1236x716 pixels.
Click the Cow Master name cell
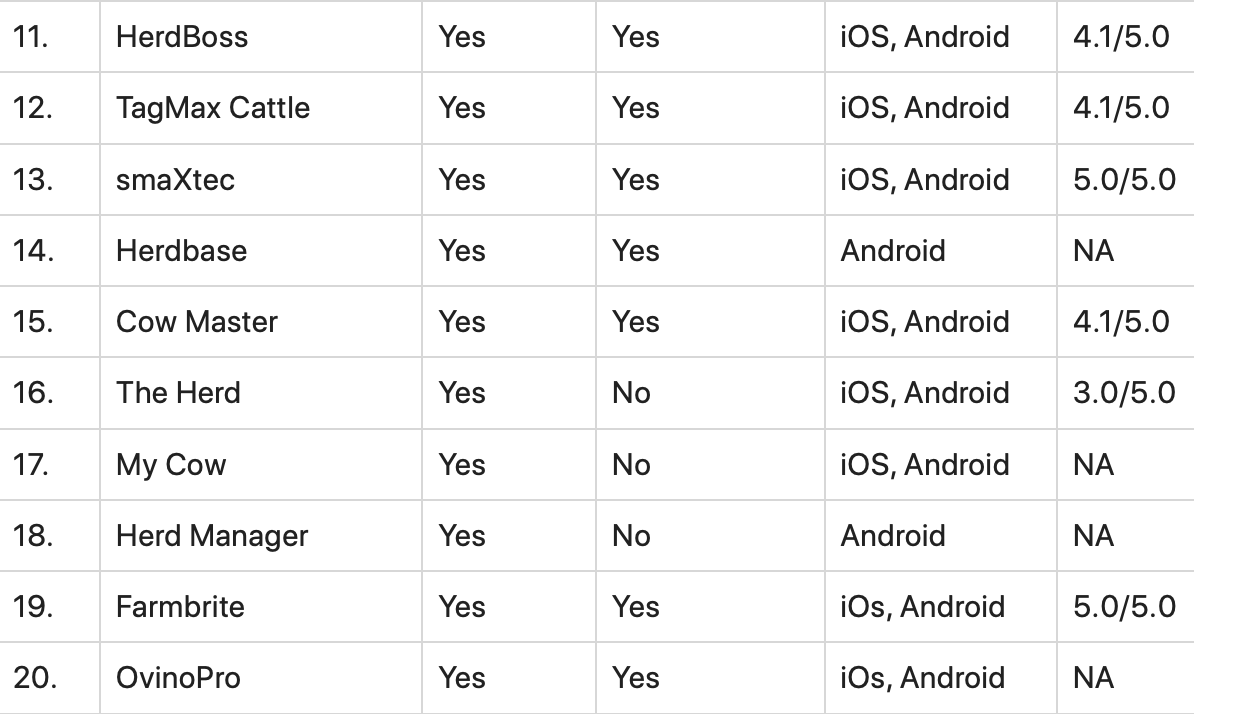[x=197, y=322]
